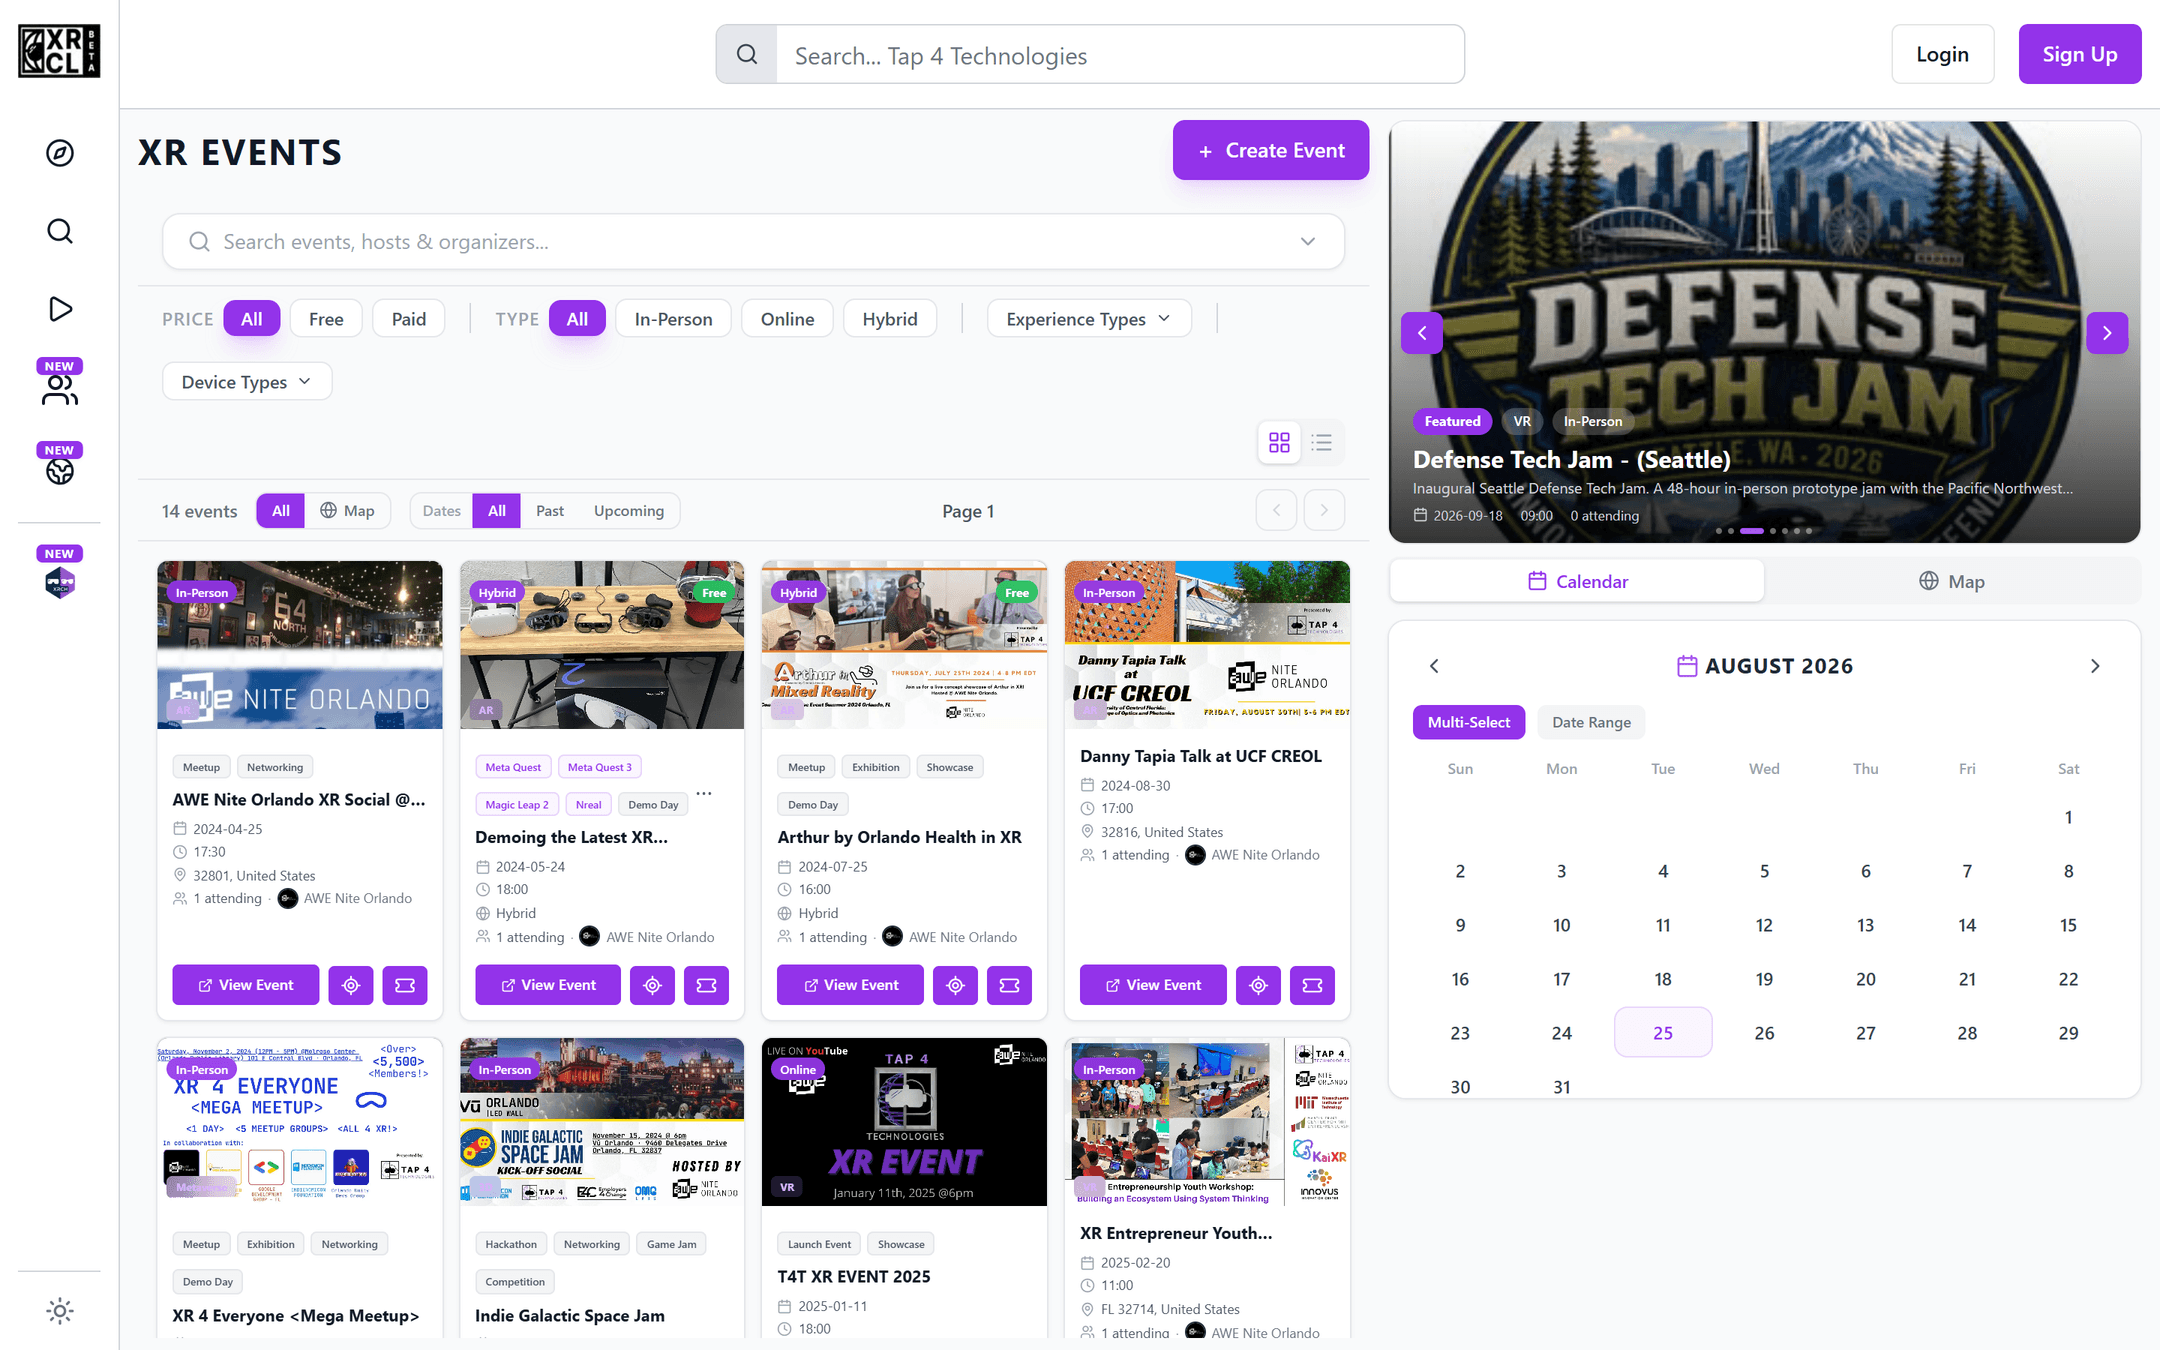Select August 14 on the calendar

pos(1967,925)
